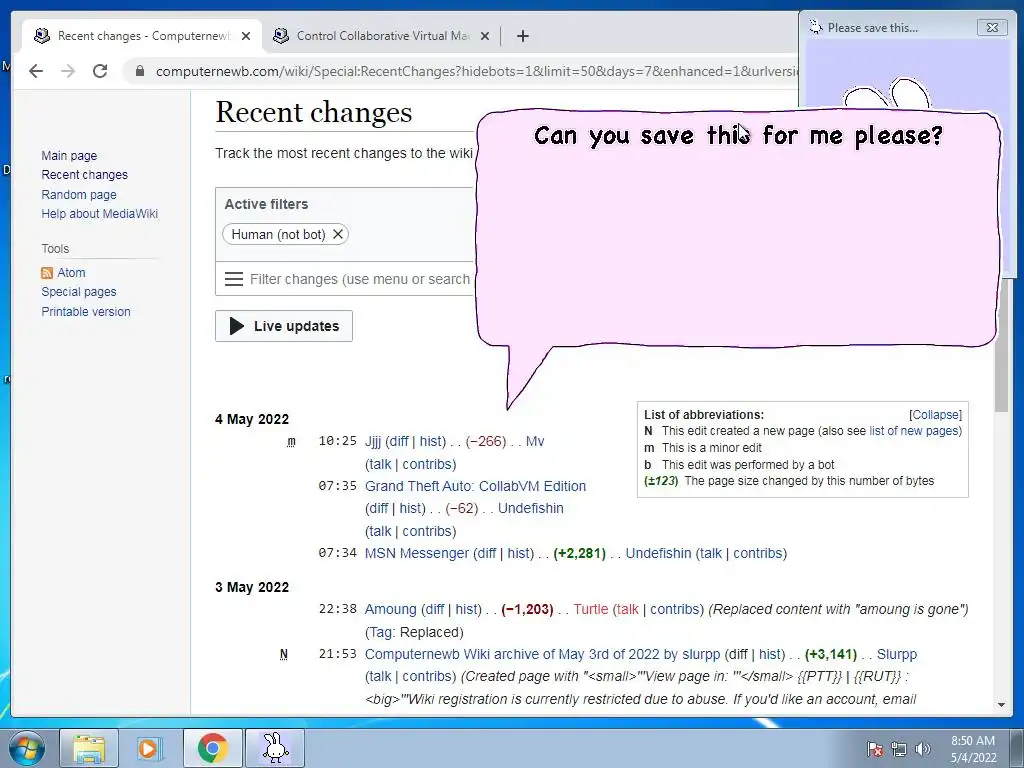The height and width of the screenshot is (768, 1024).
Task: Open contribs for Turtle
Action: point(675,609)
